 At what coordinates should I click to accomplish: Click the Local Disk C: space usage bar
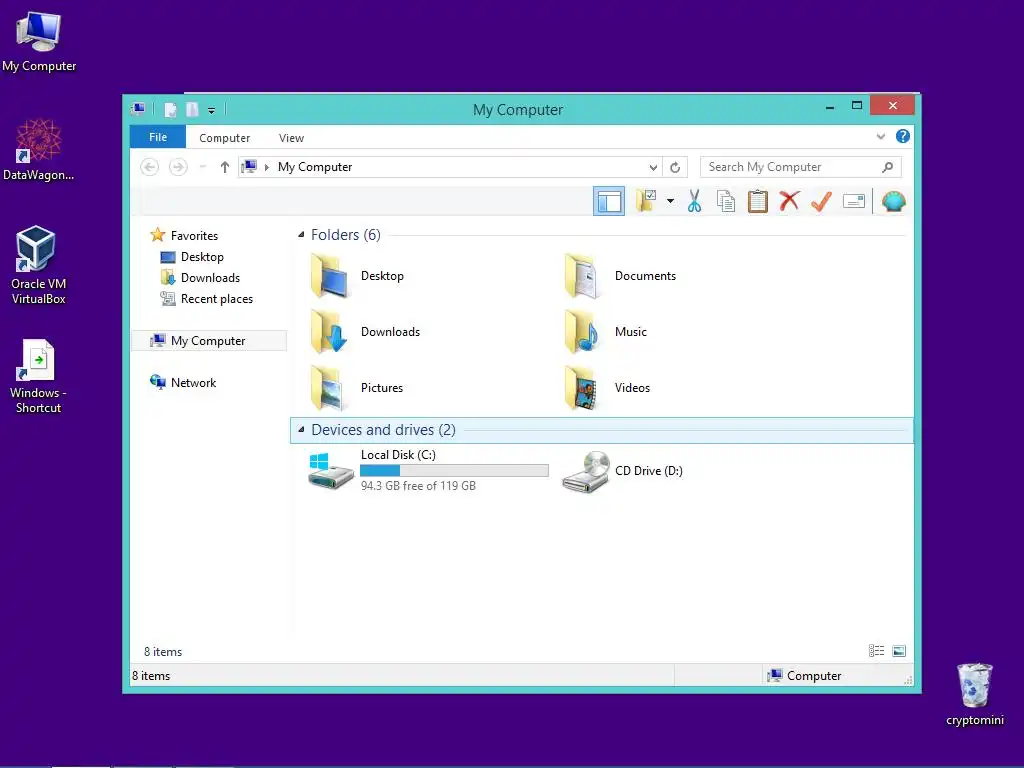[455, 470]
